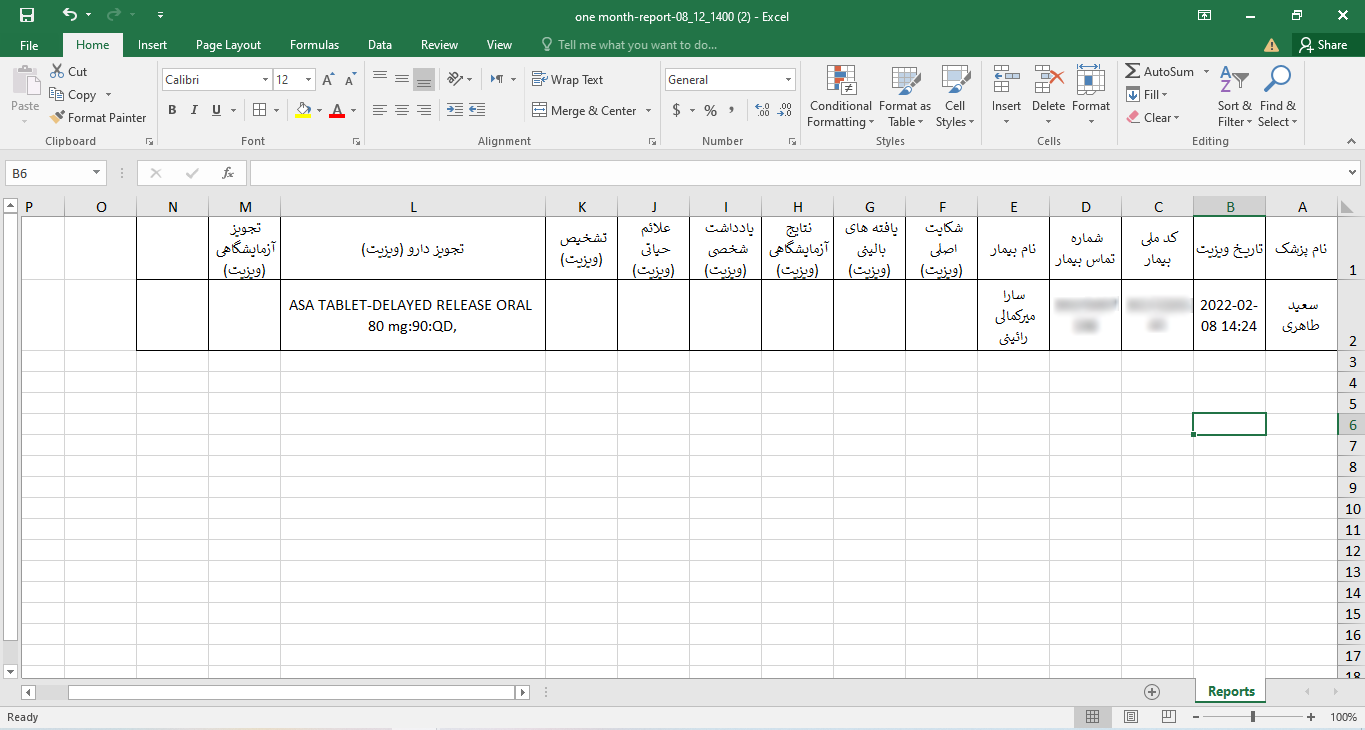
Task: Apply the yellow fill color
Action: point(303,110)
